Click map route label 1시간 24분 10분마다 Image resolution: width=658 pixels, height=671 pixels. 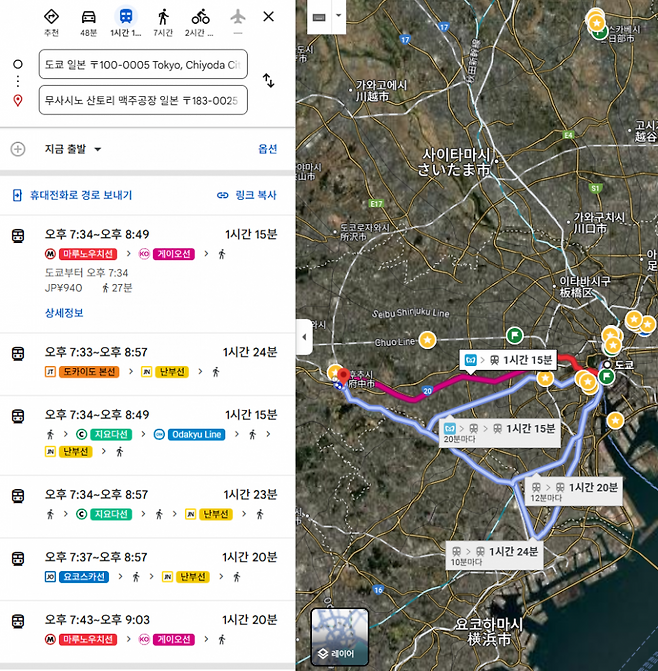pyautogui.click(x=494, y=555)
